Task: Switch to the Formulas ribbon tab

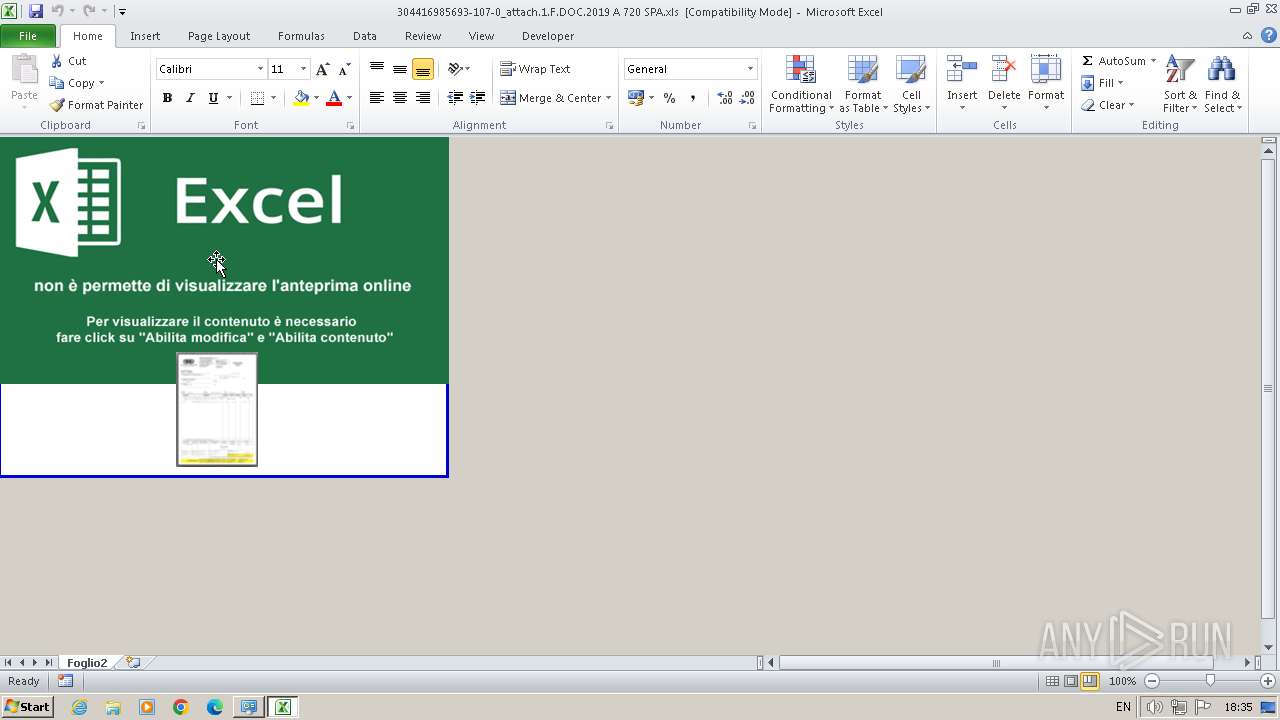Action: [301, 36]
